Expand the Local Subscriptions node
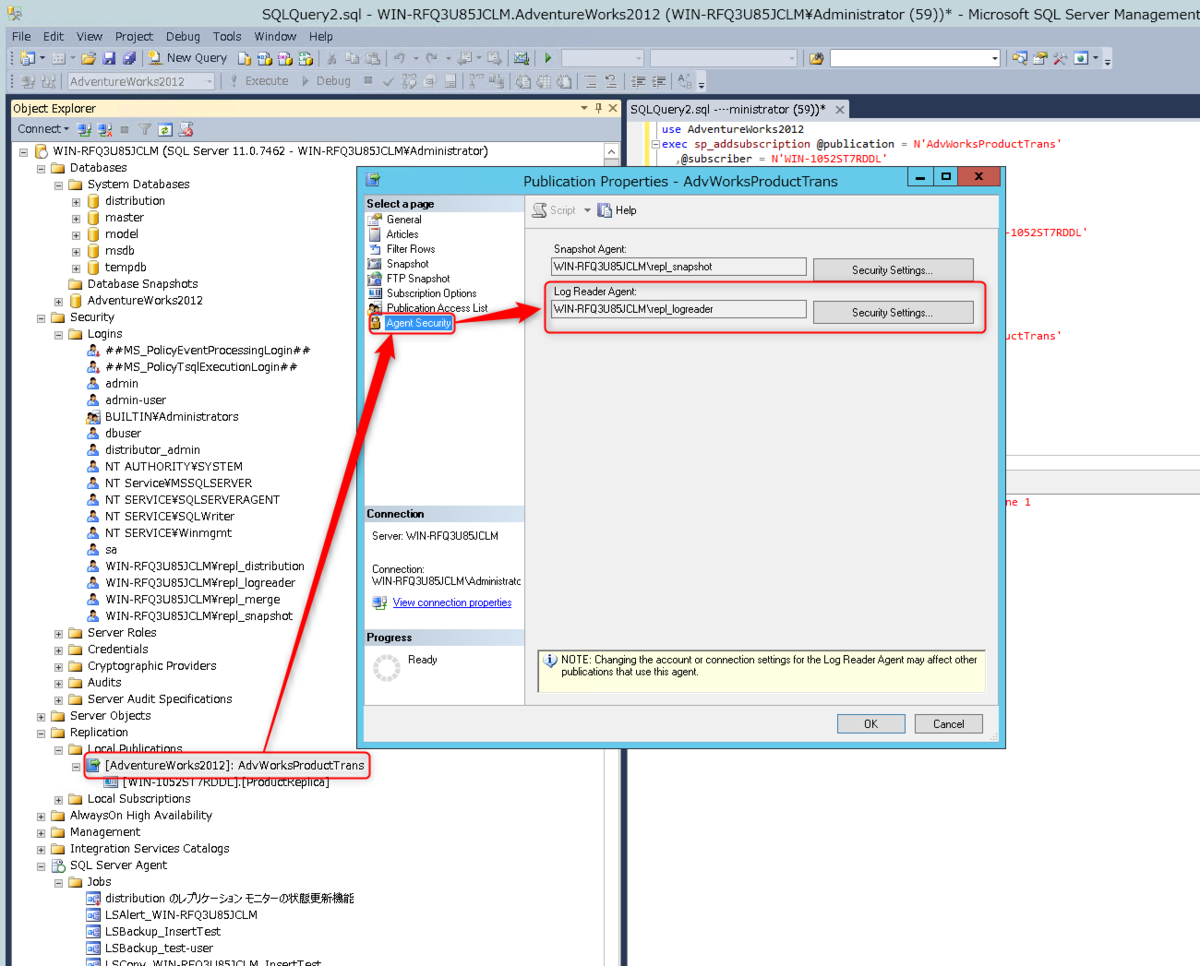The image size is (1200, 966). [x=59, y=799]
